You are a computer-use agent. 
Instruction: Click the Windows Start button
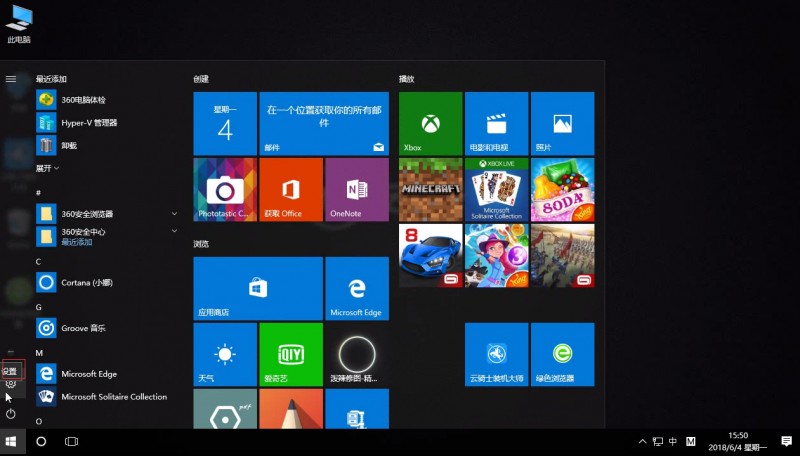click(11, 441)
